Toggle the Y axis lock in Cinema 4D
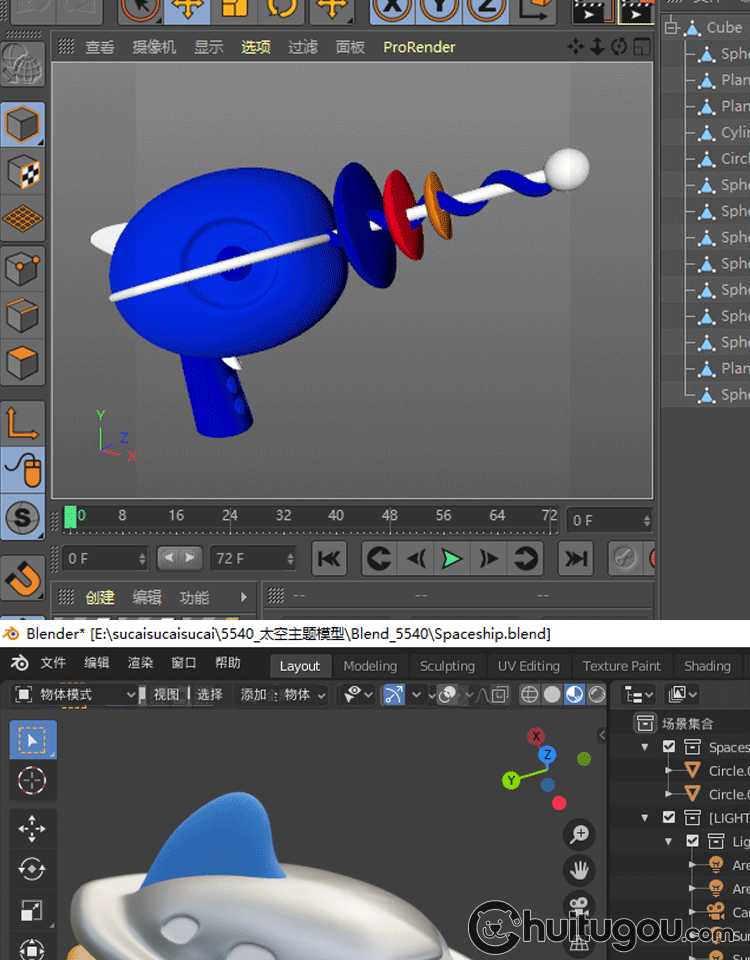The width and height of the screenshot is (750, 960). (x=439, y=9)
